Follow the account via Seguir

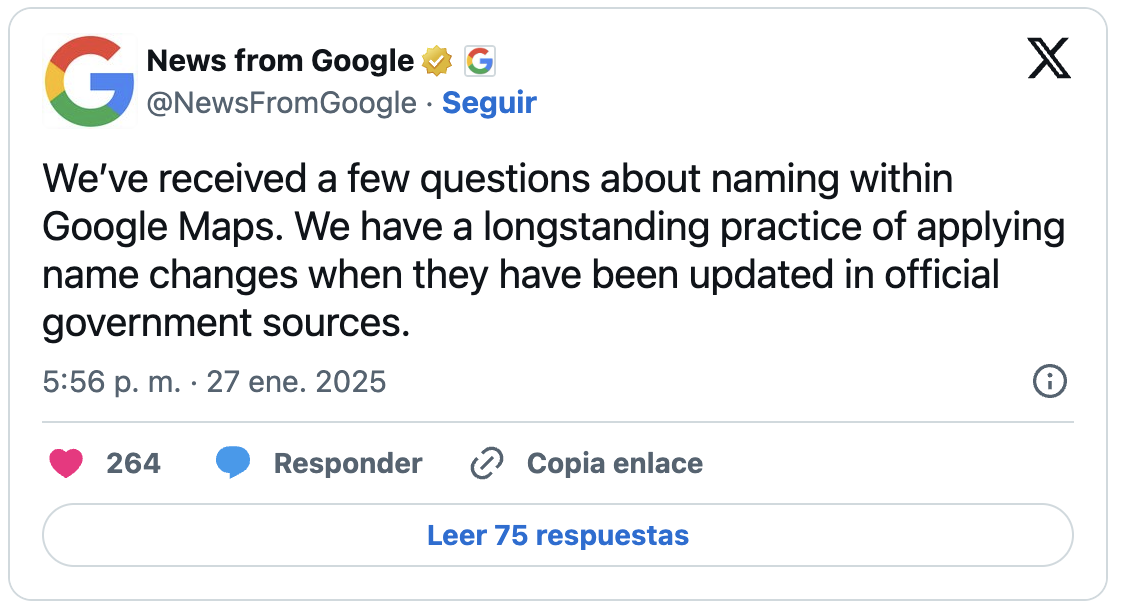click(x=489, y=103)
